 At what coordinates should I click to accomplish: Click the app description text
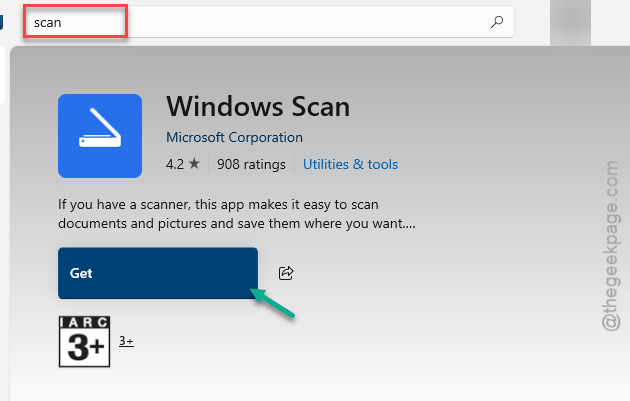237,214
